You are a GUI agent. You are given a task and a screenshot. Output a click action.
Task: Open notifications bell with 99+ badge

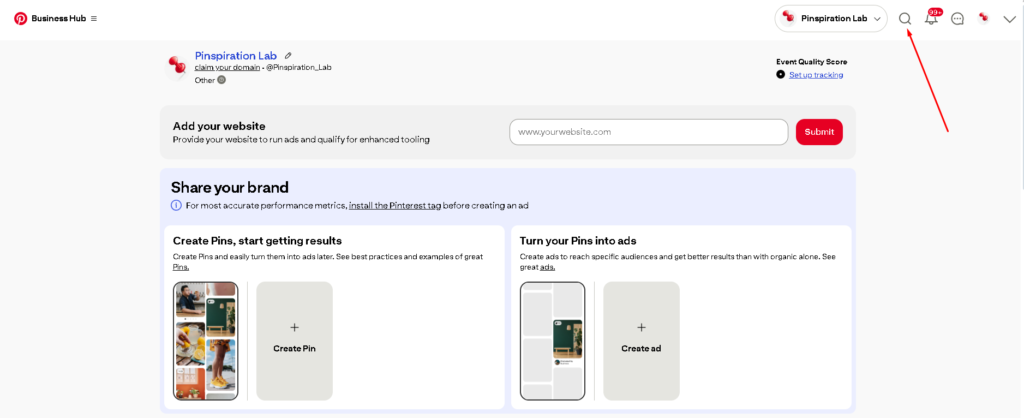coord(931,18)
